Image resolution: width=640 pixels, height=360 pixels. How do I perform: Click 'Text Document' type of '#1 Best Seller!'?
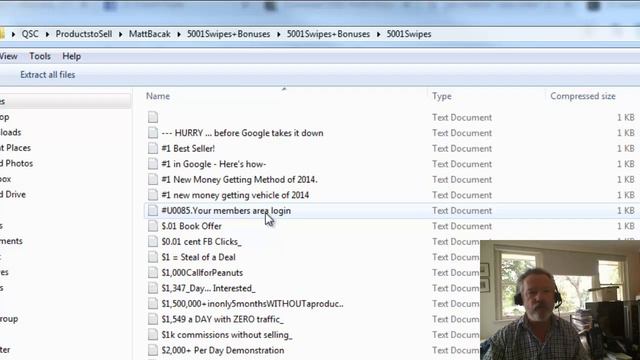(x=462, y=149)
